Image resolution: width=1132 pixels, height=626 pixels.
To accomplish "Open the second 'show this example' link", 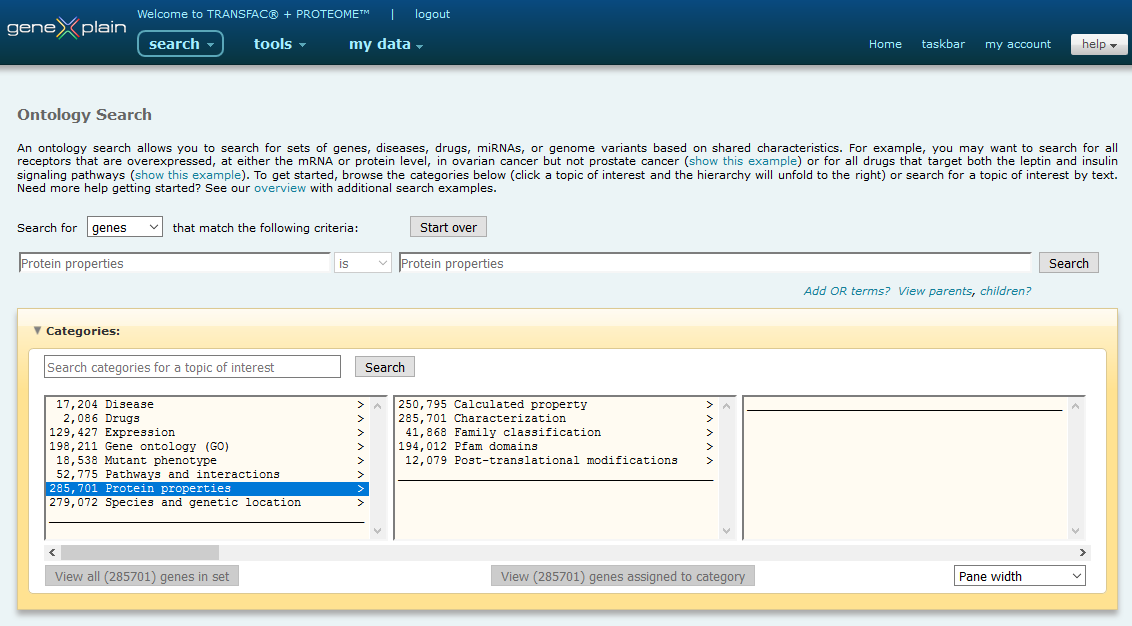I will pos(188,175).
